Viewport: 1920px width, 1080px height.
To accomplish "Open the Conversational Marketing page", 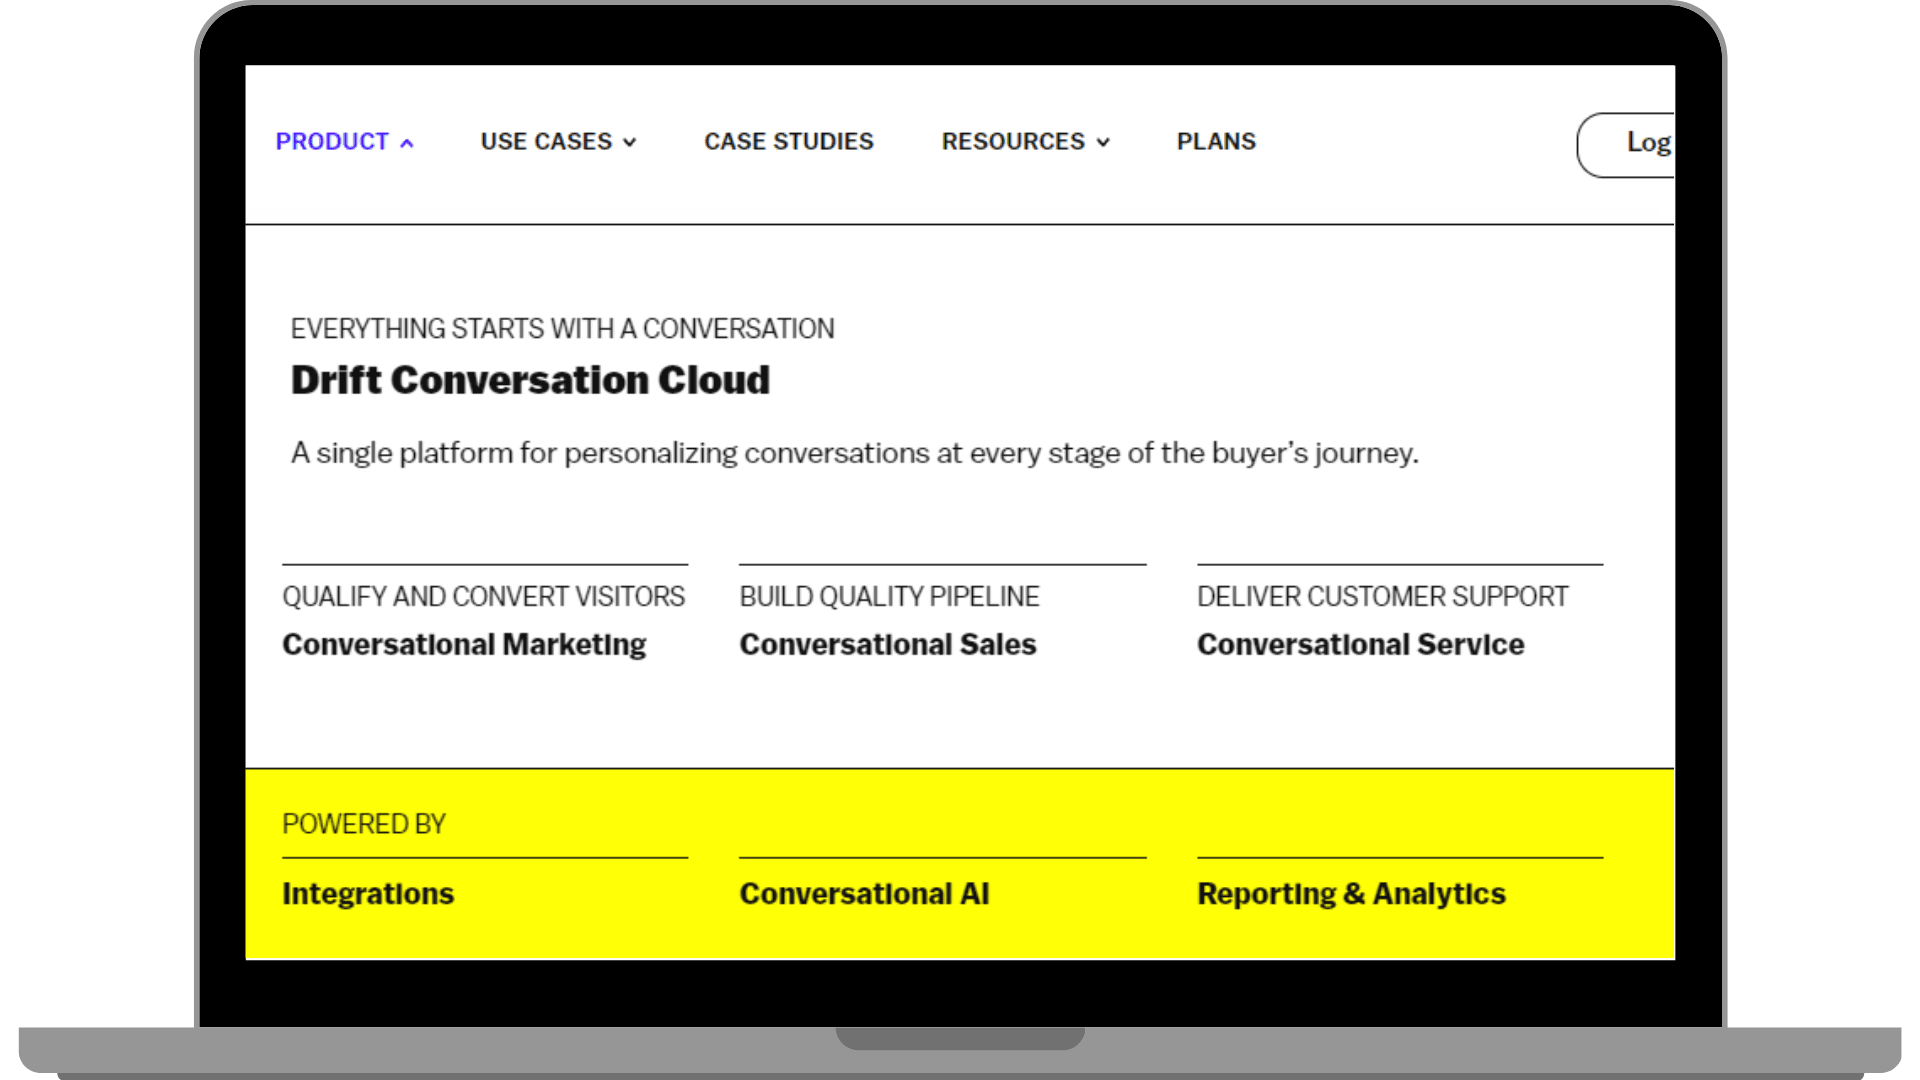I will tap(465, 644).
